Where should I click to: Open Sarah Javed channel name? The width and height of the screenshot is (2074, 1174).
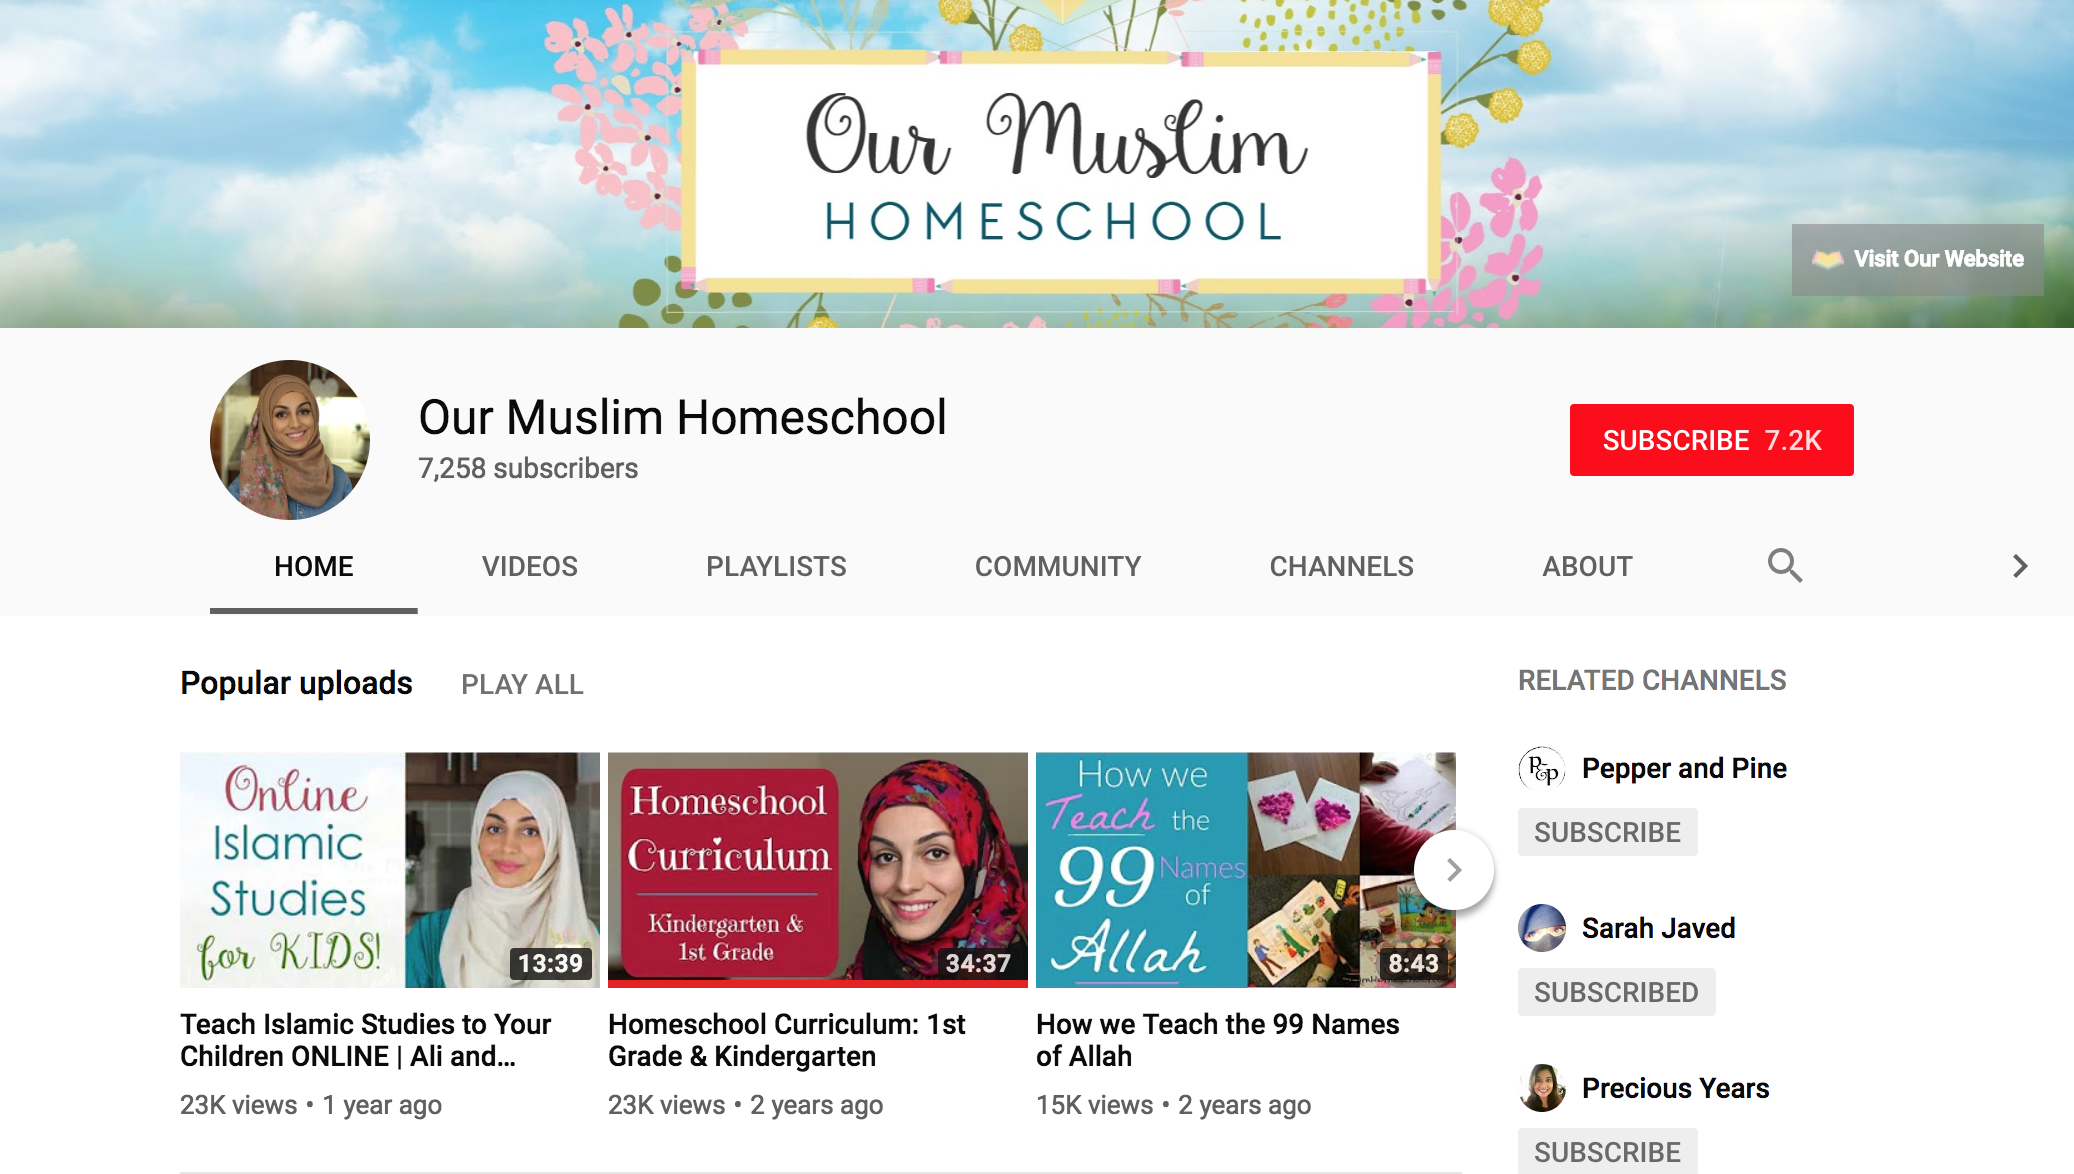point(1658,928)
